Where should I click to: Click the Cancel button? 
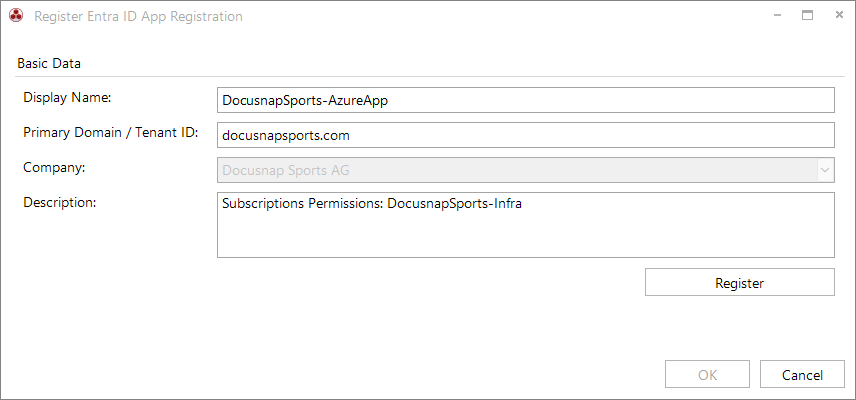point(802,374)
